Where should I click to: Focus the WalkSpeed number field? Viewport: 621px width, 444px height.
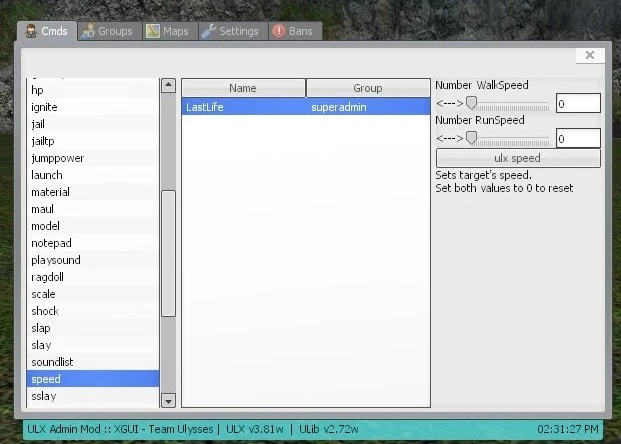point(577,103)
